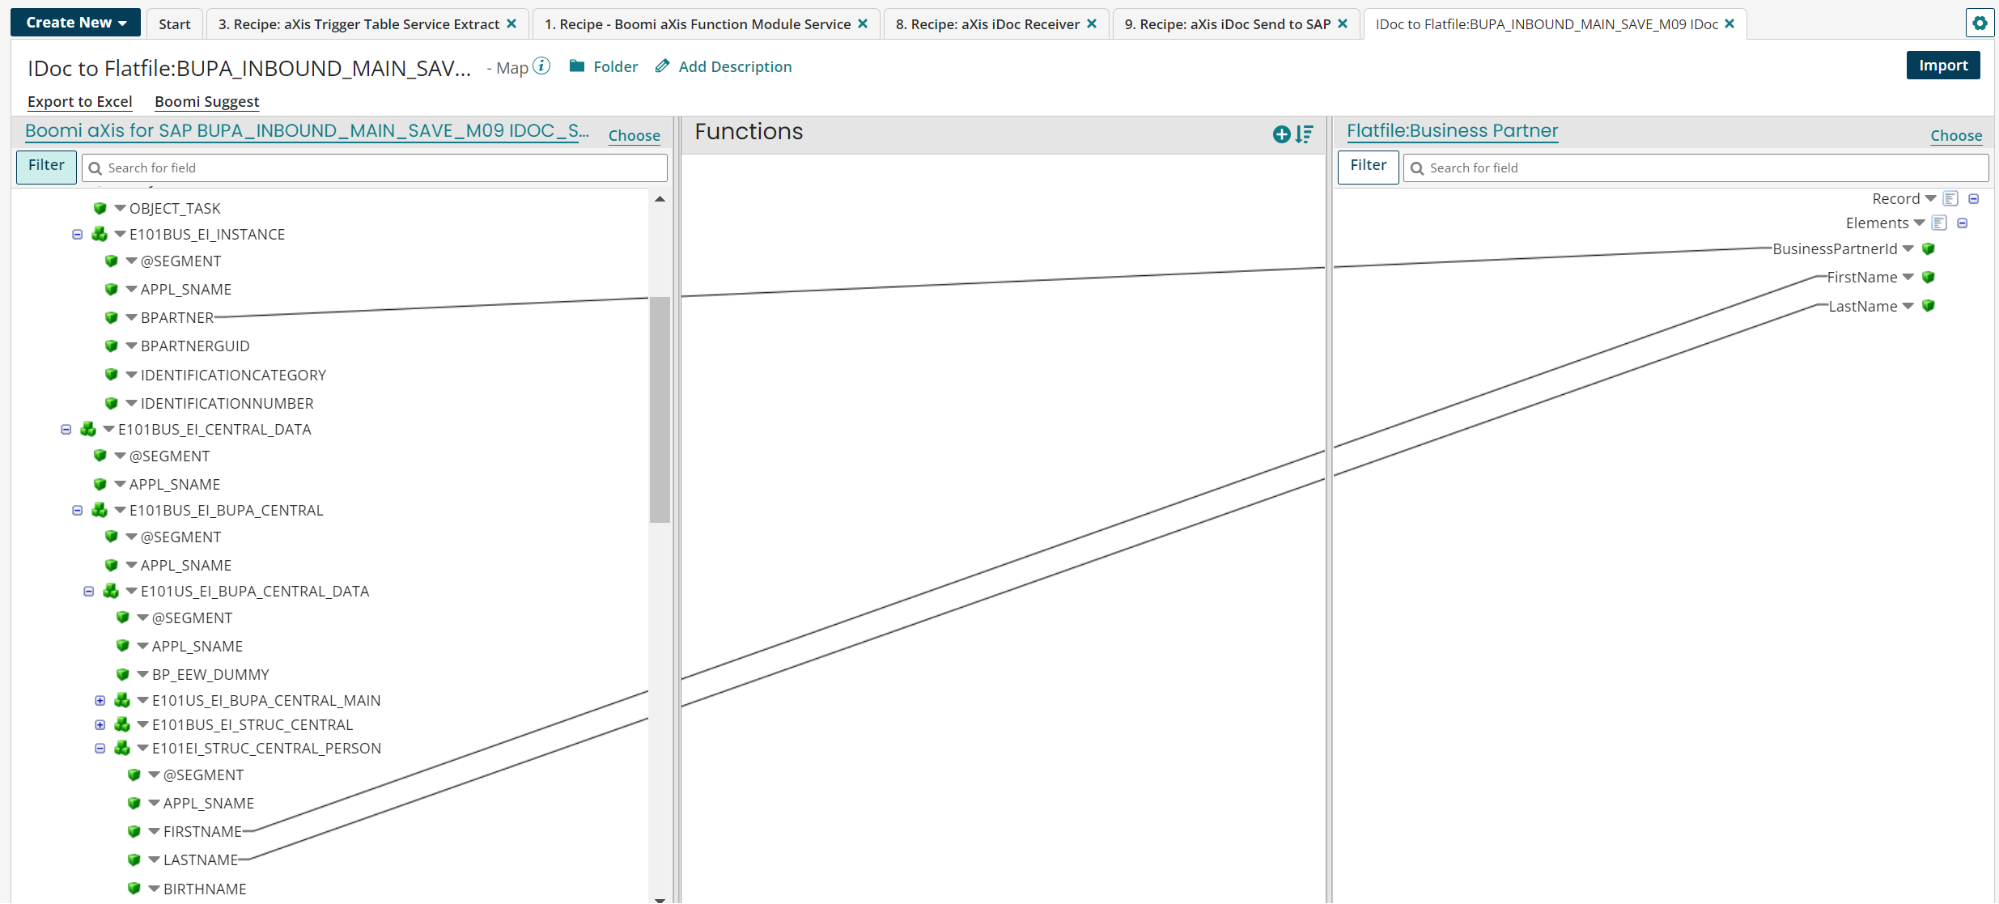Open the Map info icon
This screenshot has height=904, width=1999.
[x=542, y=66]
